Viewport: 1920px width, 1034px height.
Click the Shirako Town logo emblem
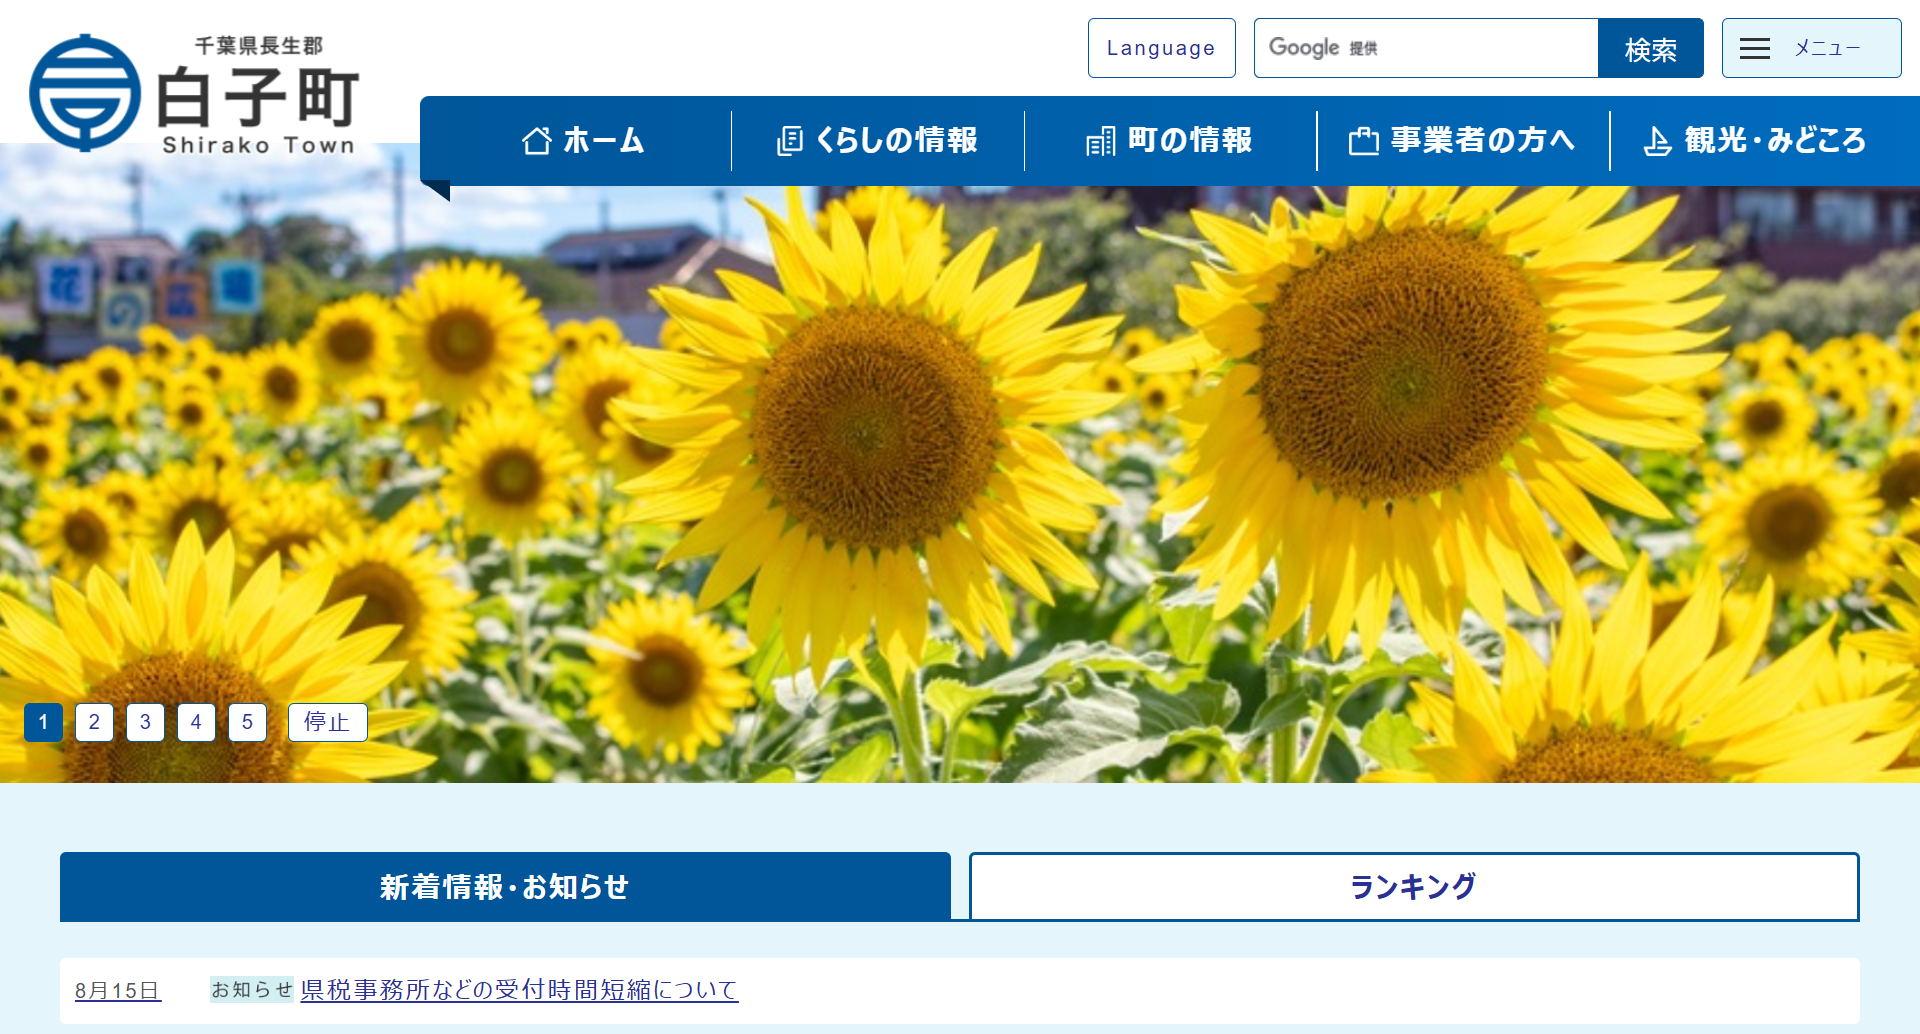click(x=85, y=93)
